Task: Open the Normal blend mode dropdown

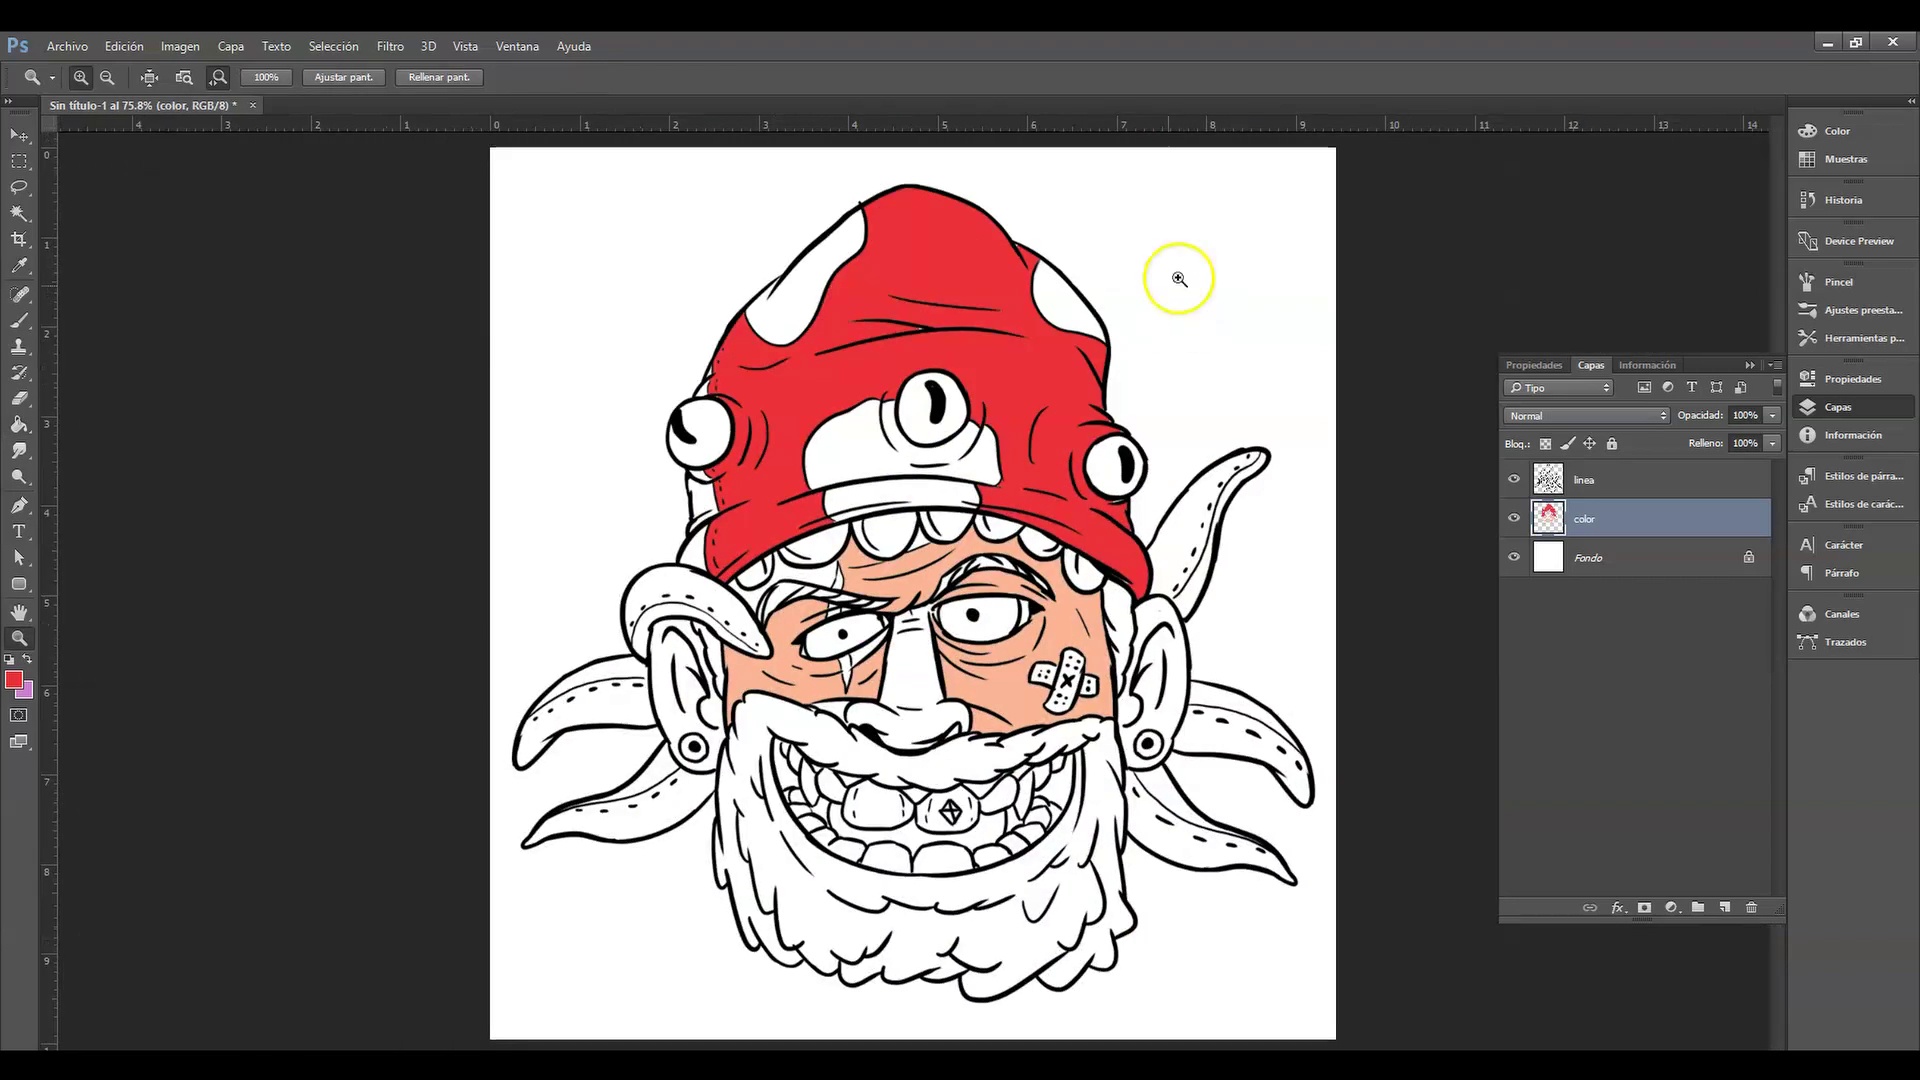Action: (x=1586, y=415)
